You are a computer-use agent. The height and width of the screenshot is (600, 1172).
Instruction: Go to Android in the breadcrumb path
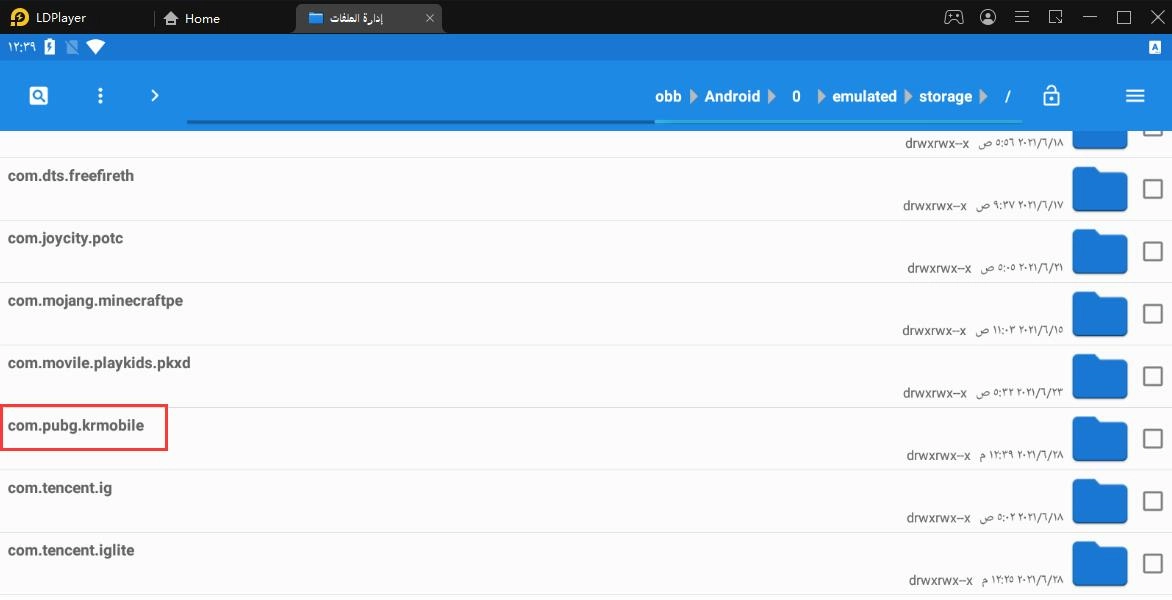pyautogui.click(x=732, y=96)
